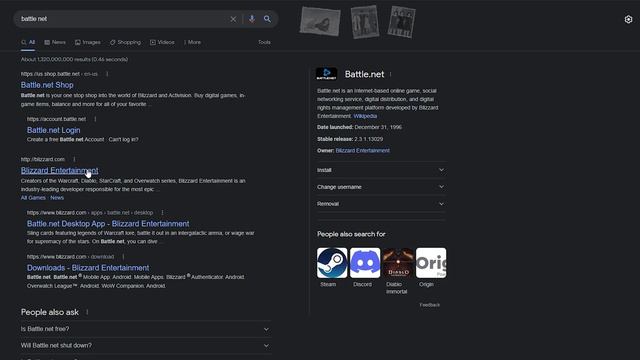Open the Wikipedia link in knowledge panel
This screenshot has height=360, width=640.
[x=365, y=116]
